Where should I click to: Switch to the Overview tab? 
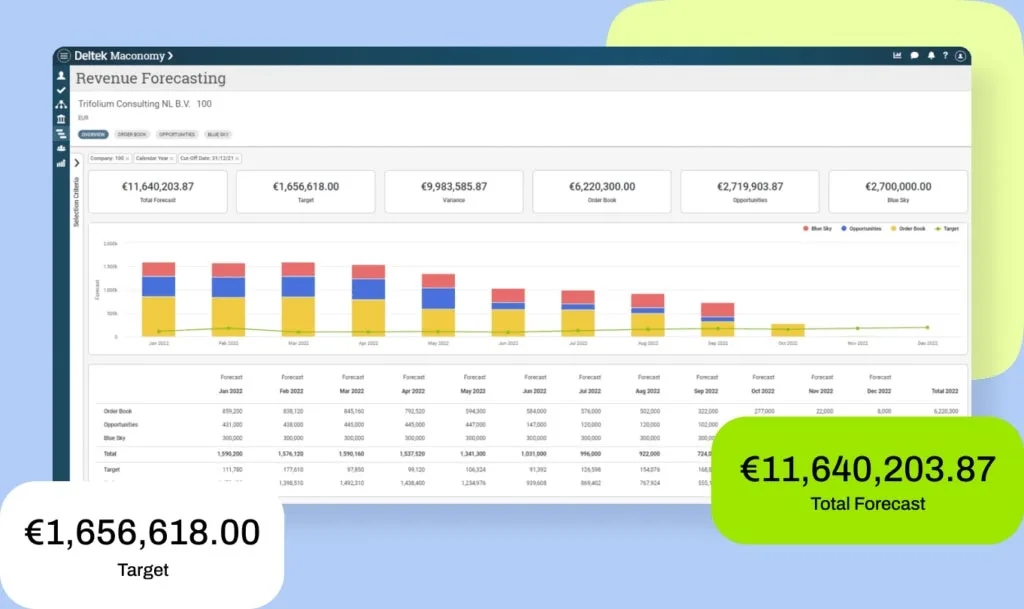pyautogui.click(x=93, y=134)
